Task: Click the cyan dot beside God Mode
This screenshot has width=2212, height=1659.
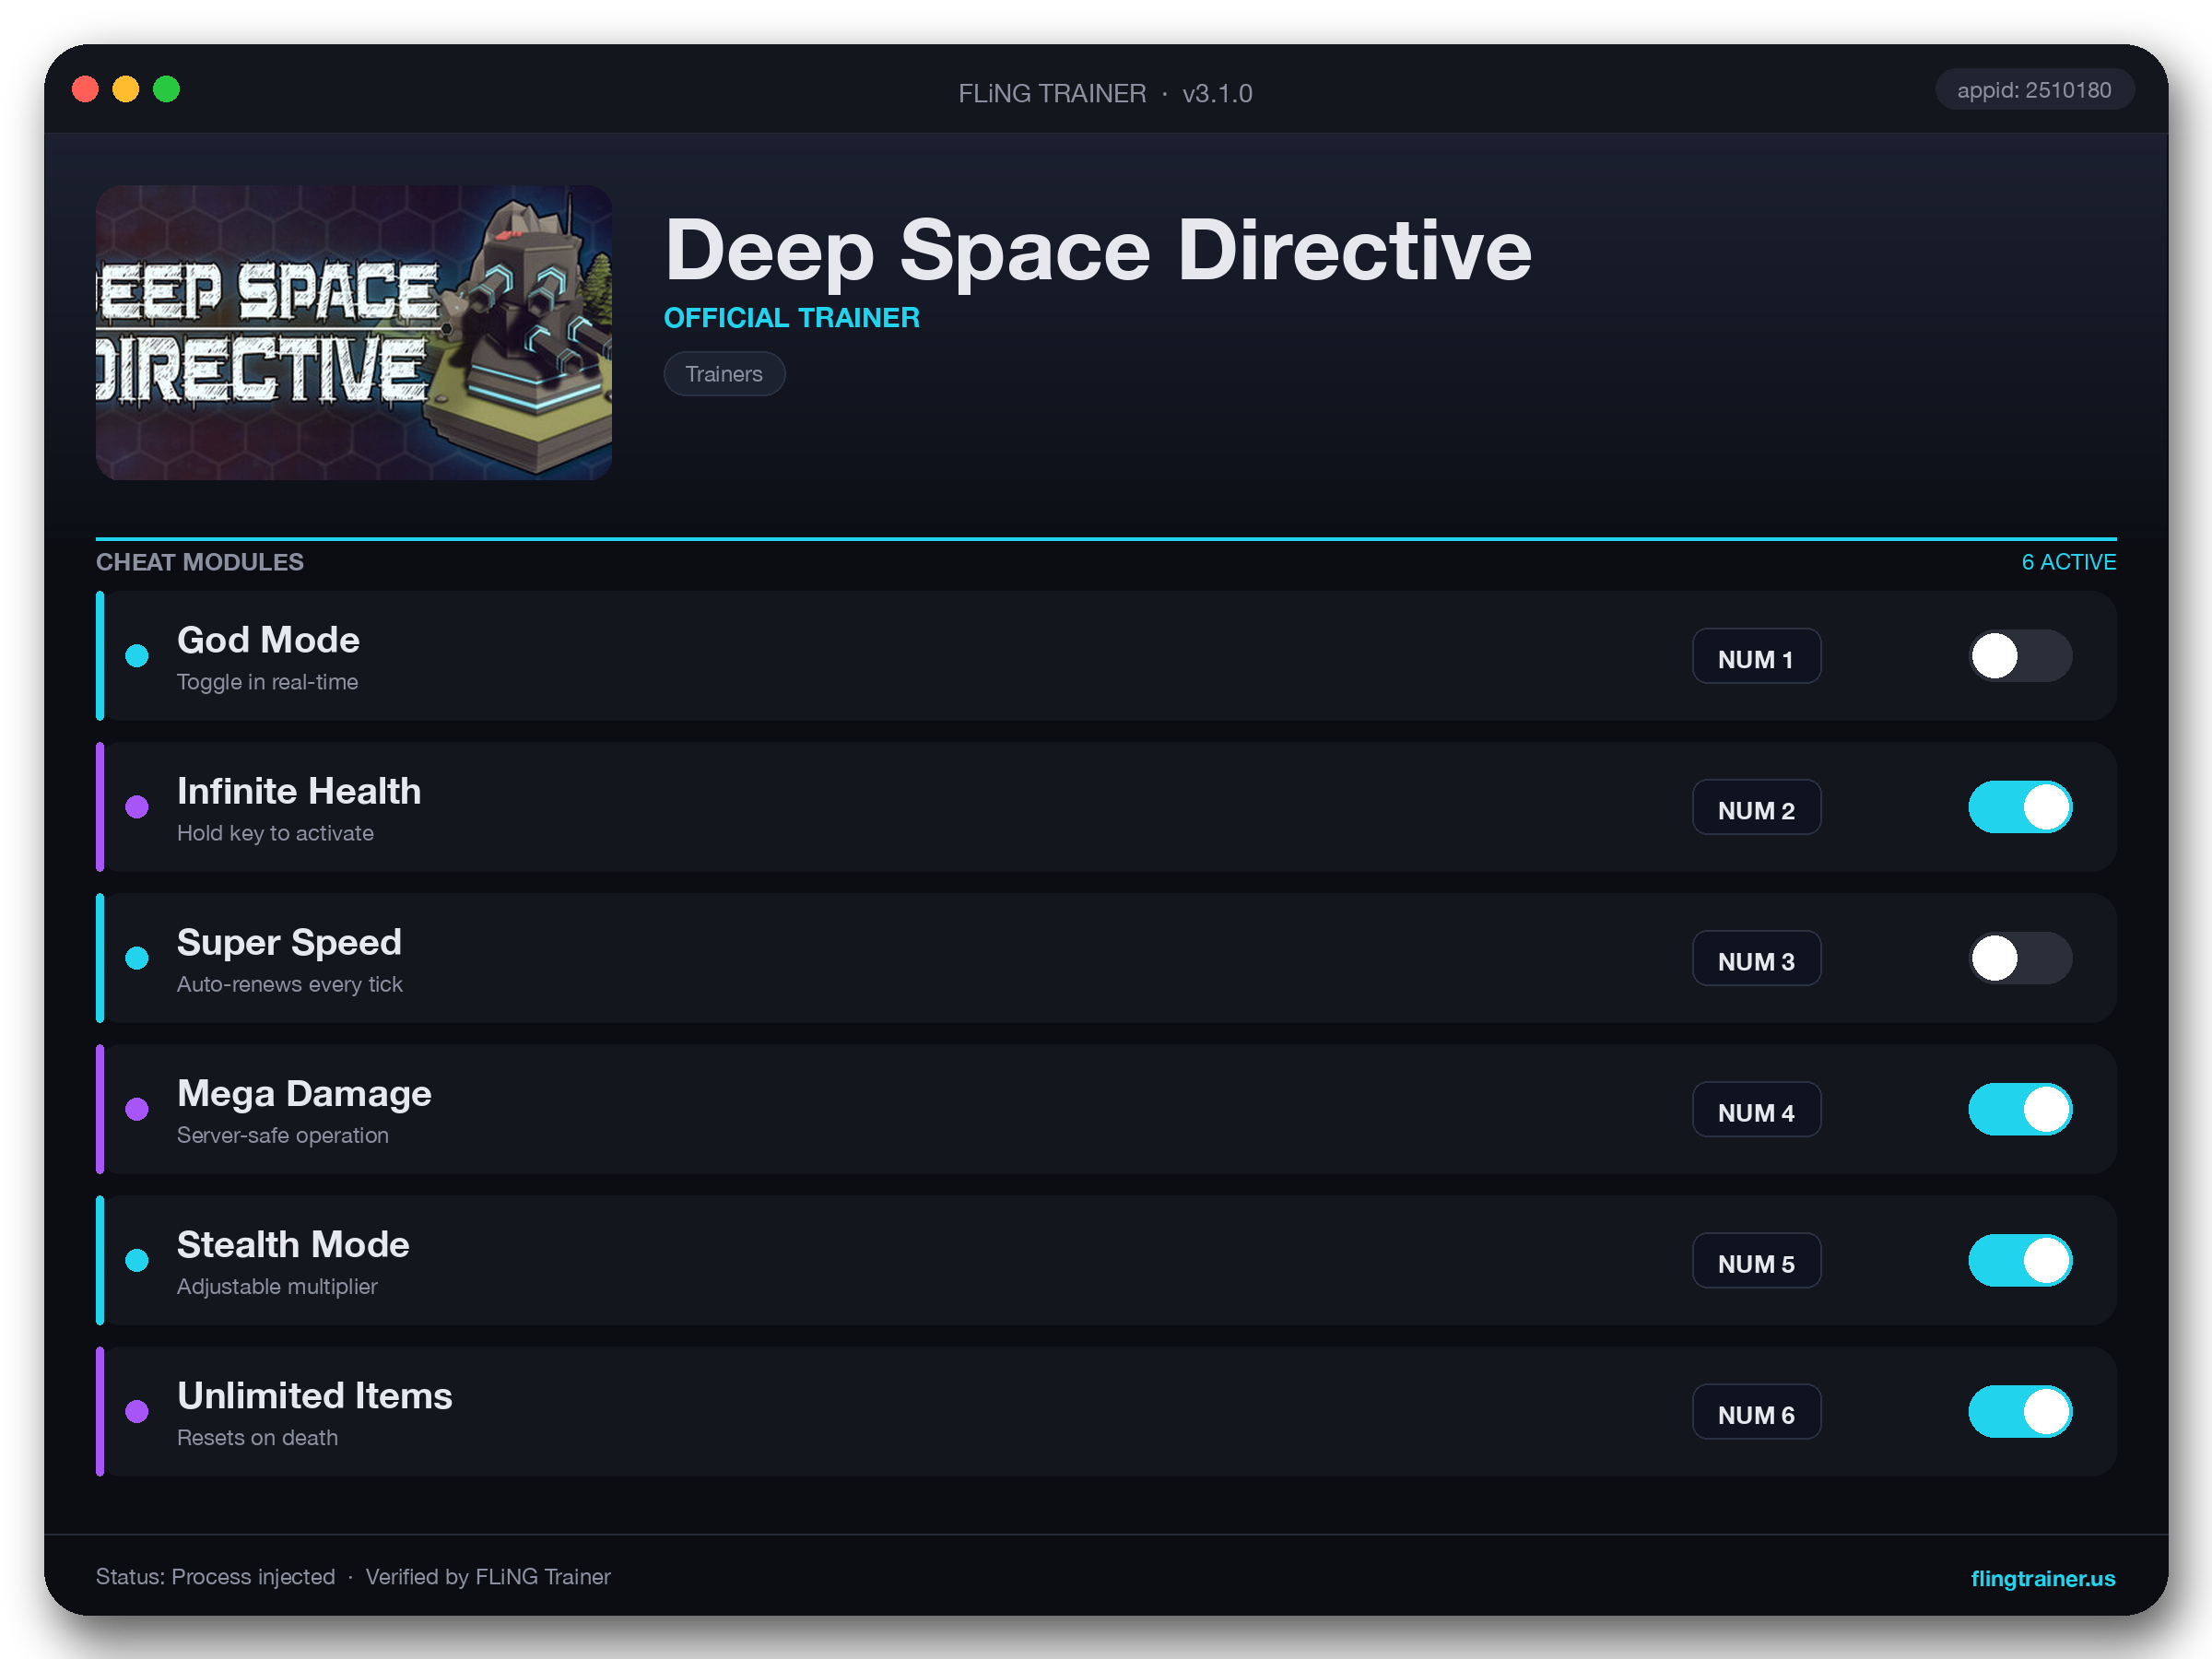Action: pyautogui.click(x=137, y=656)
